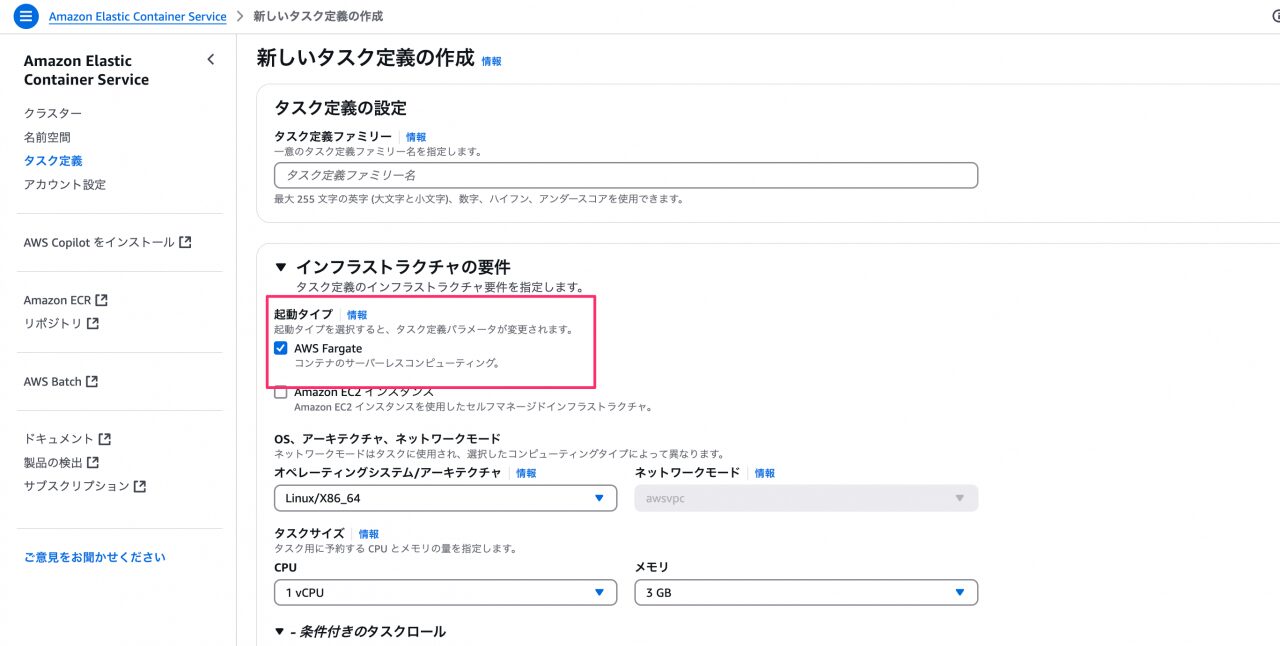Open the 製品の検出 link
The width and height of the screenshot is (1280, 646).
coord(53,463)
